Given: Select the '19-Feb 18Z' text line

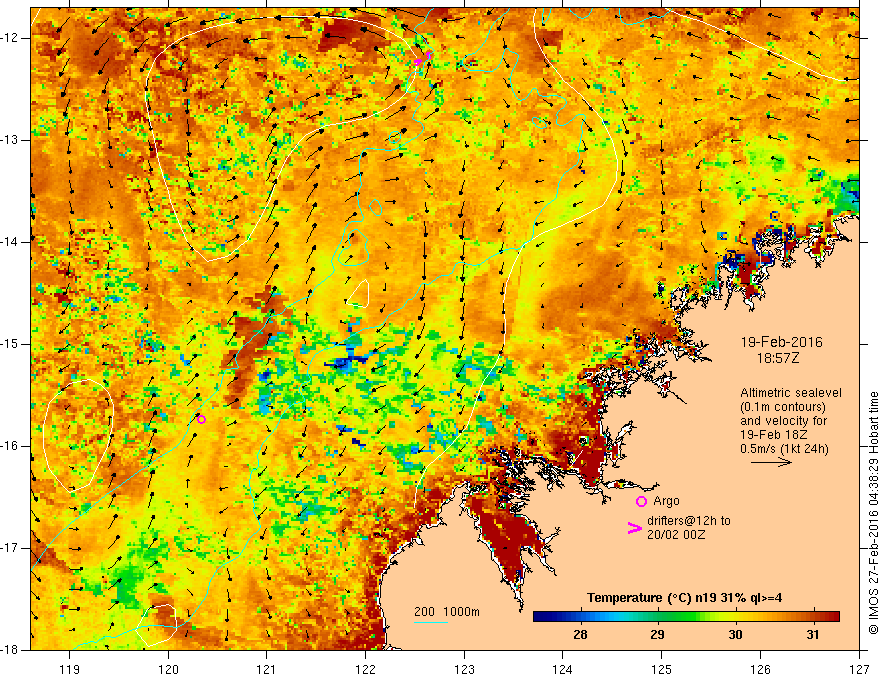Looking at the screenshot, I should [772, 435].
